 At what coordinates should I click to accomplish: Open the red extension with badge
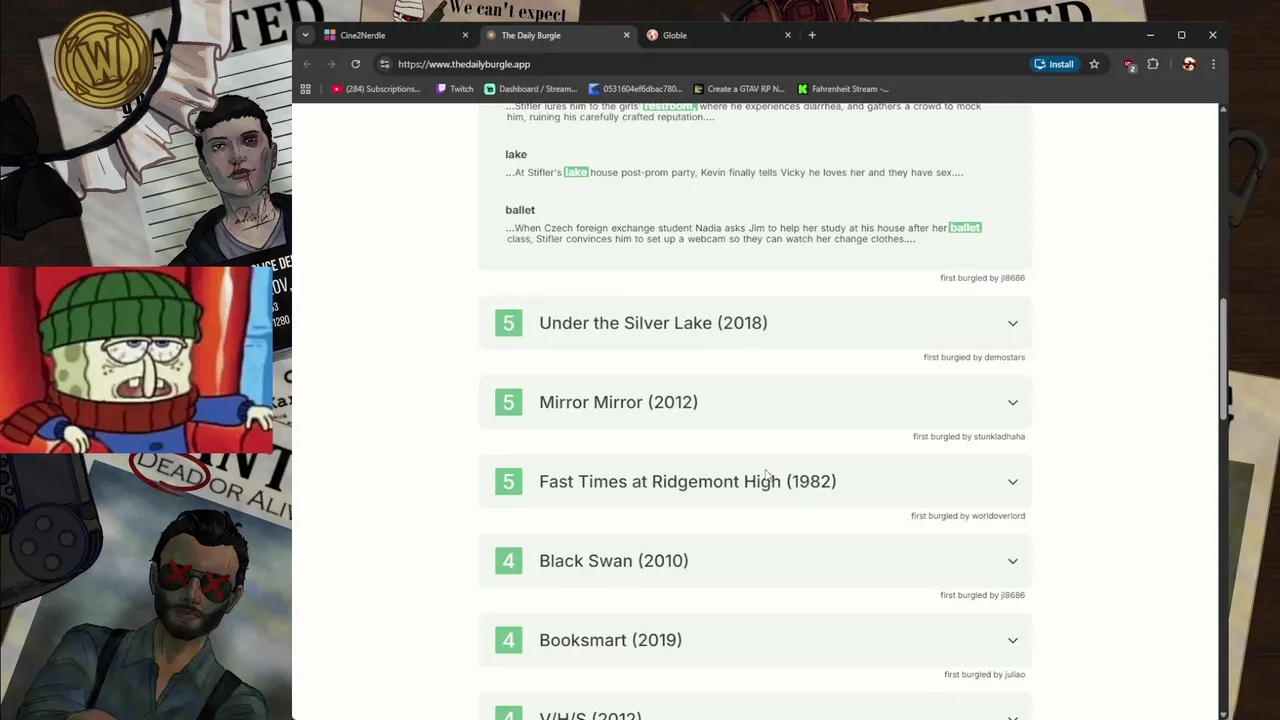point(1129,64)
